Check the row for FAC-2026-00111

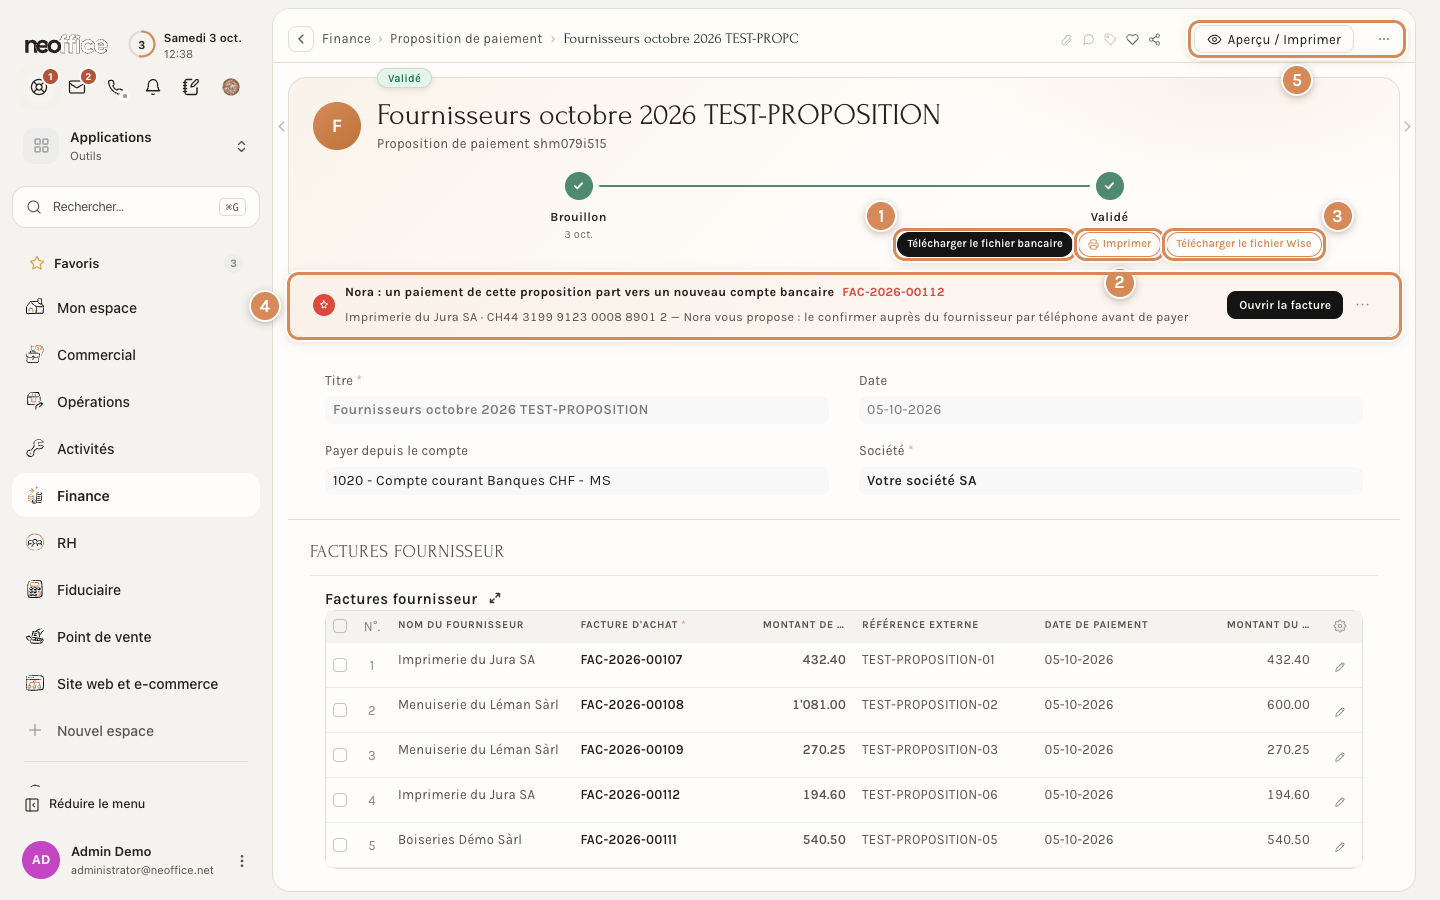coord(340,845)
